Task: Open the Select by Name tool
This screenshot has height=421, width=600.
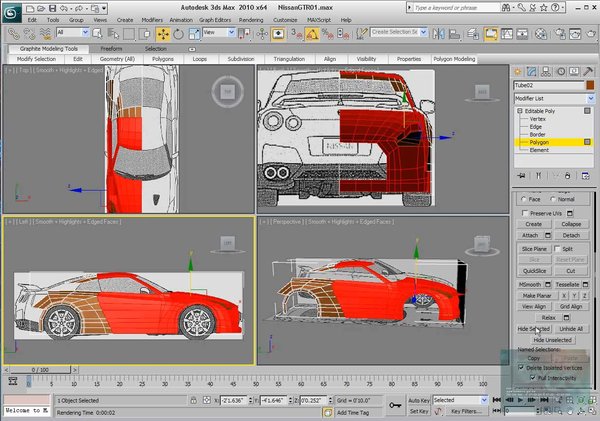Action: [114, 34]
